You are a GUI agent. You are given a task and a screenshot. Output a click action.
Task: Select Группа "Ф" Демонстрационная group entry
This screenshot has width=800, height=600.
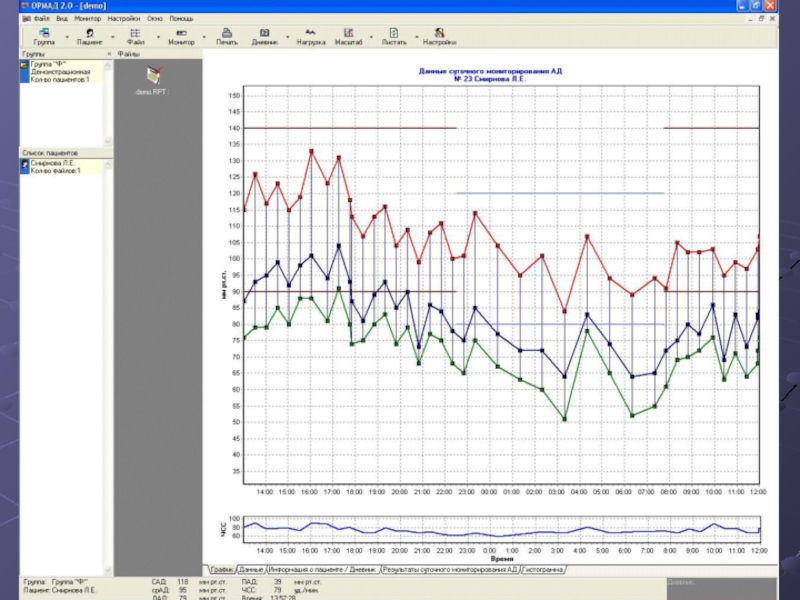(x=60, y=72)
